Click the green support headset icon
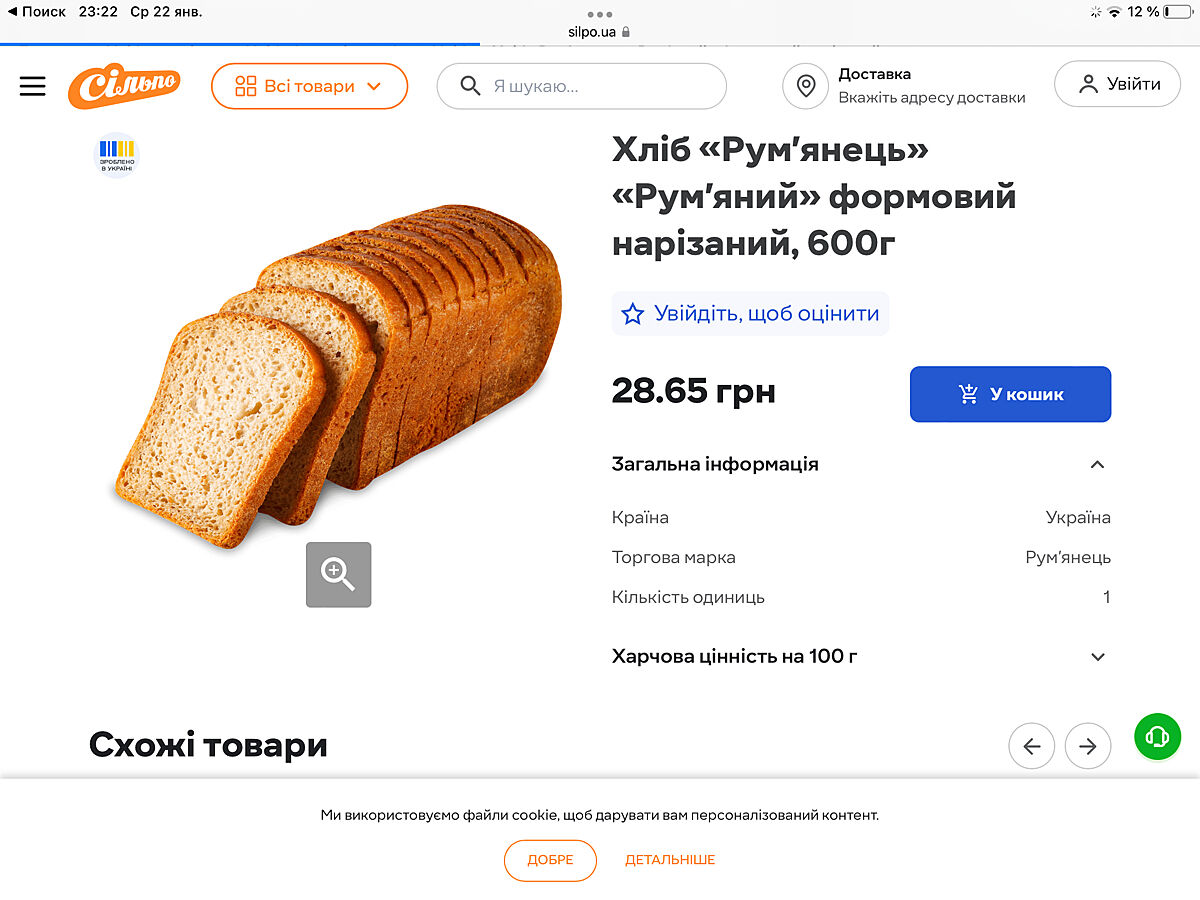The height and width of the screenshot is (900, 1200). pos(1157,738)
